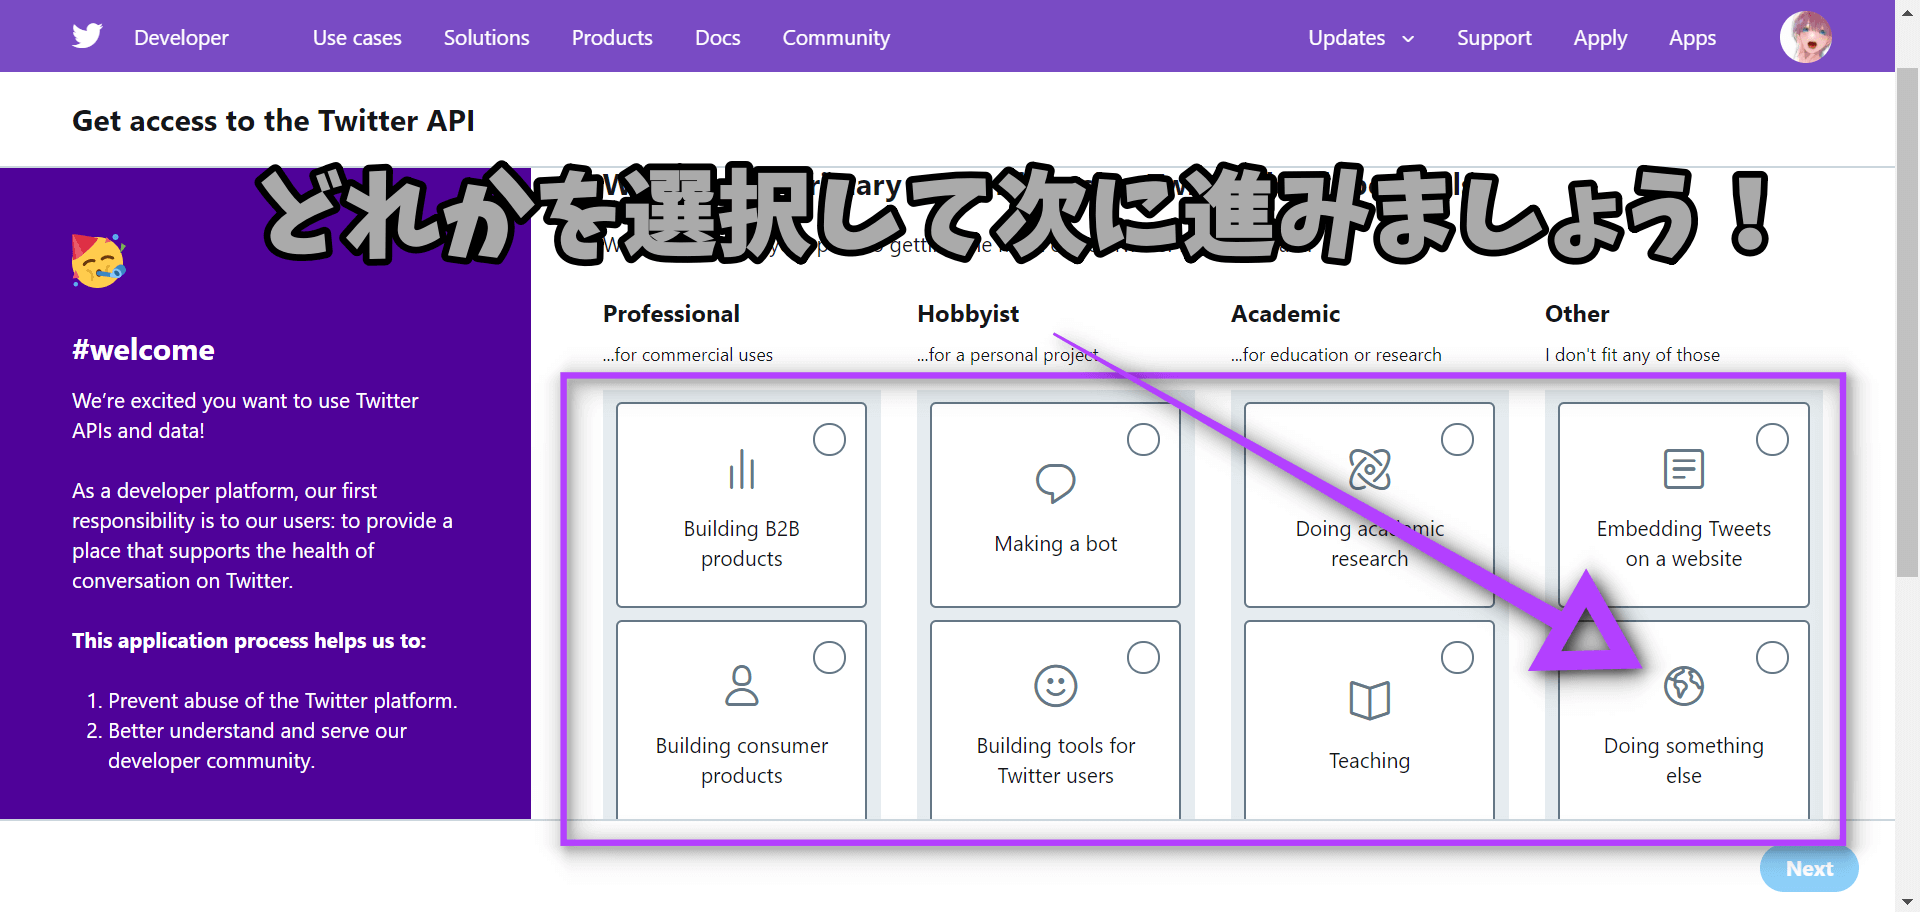Select the Doing something else radio button
Image resolution: width=1920 pixels, height=912 pixels.
(1772, 657)
